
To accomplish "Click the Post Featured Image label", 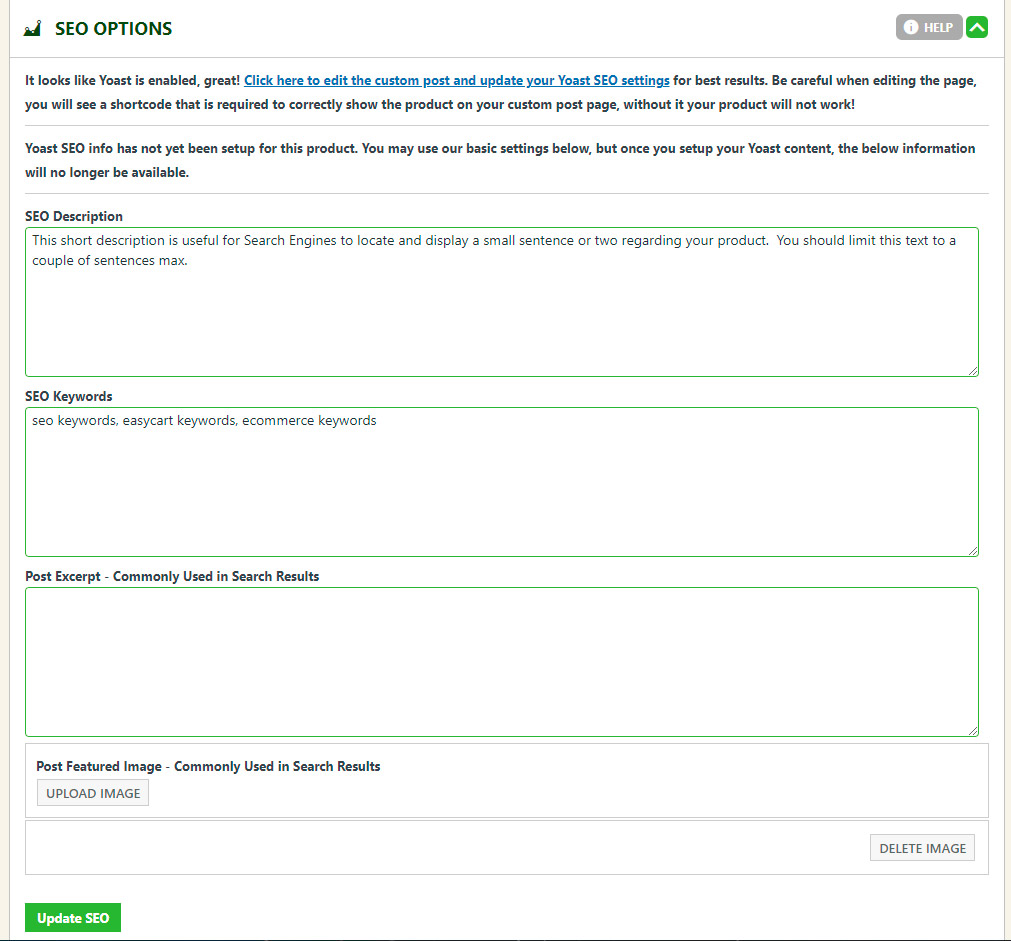I will [x=208, y=766].
